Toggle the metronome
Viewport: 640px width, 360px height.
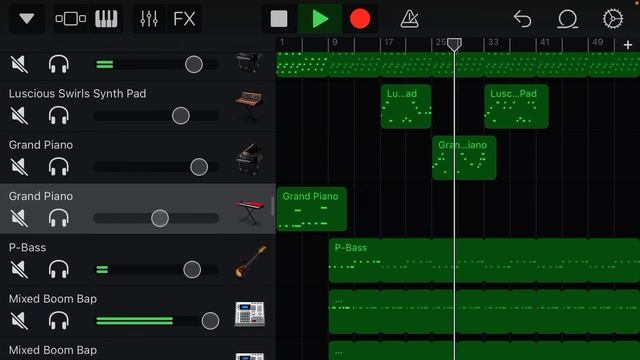(409, 19)
